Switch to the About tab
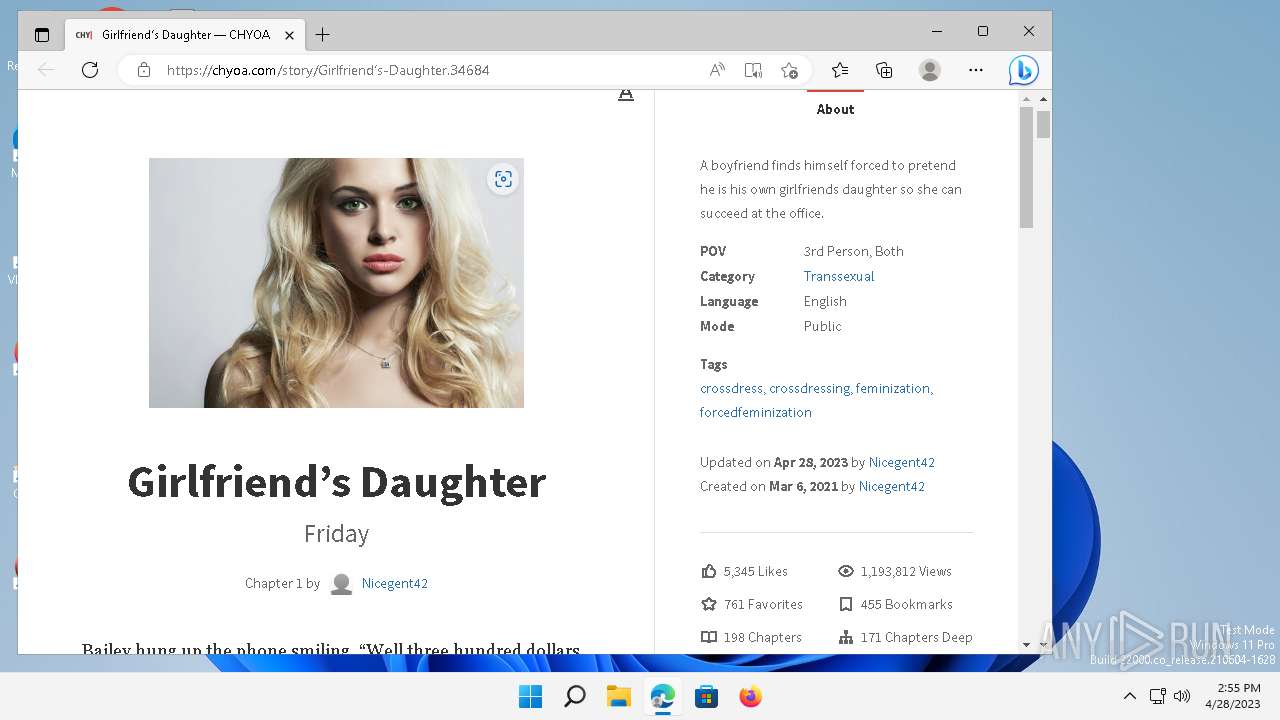 [x=835, y=109]
